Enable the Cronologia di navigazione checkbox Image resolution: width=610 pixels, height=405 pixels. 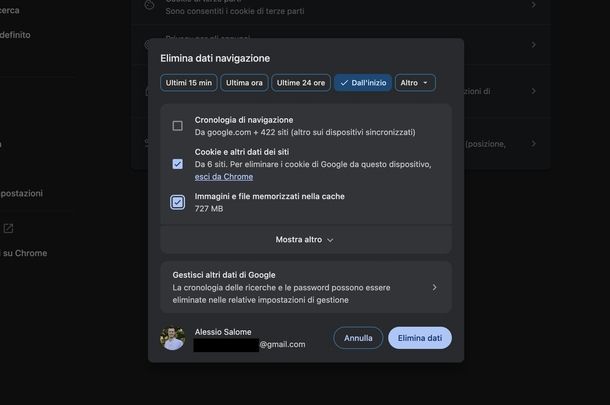(x=177, y=126)
